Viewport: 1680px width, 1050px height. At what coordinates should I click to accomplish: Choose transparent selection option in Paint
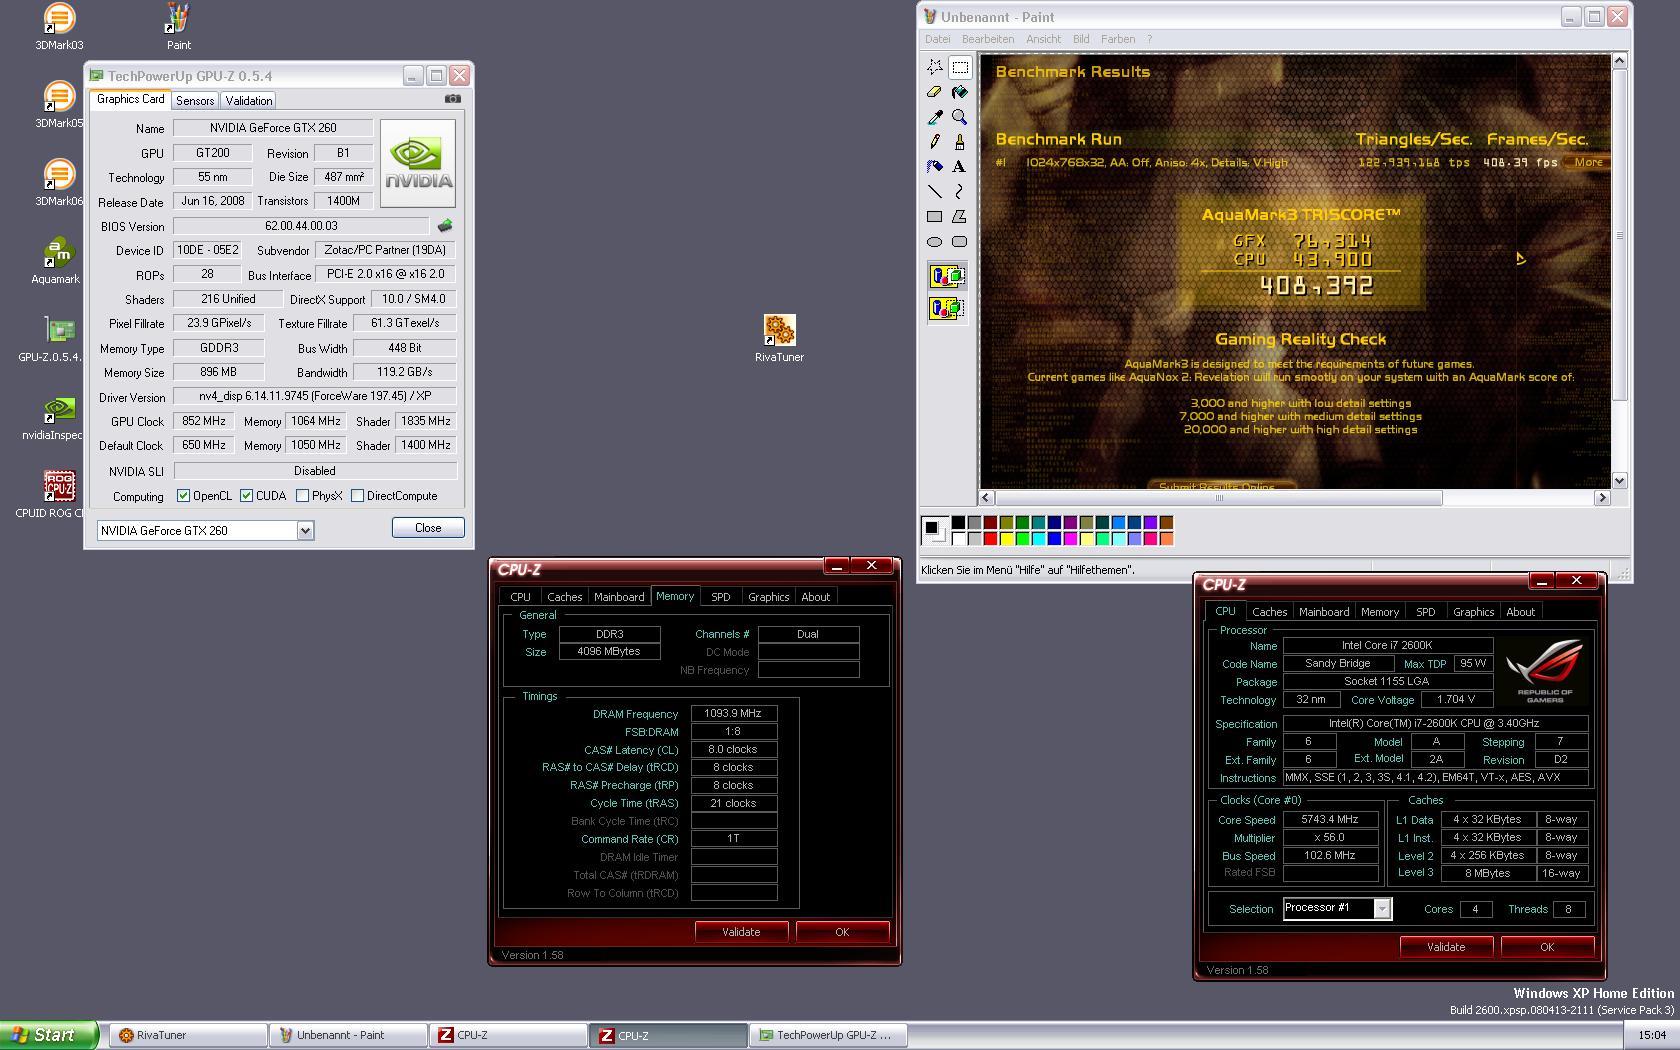(x=947, y=308)
